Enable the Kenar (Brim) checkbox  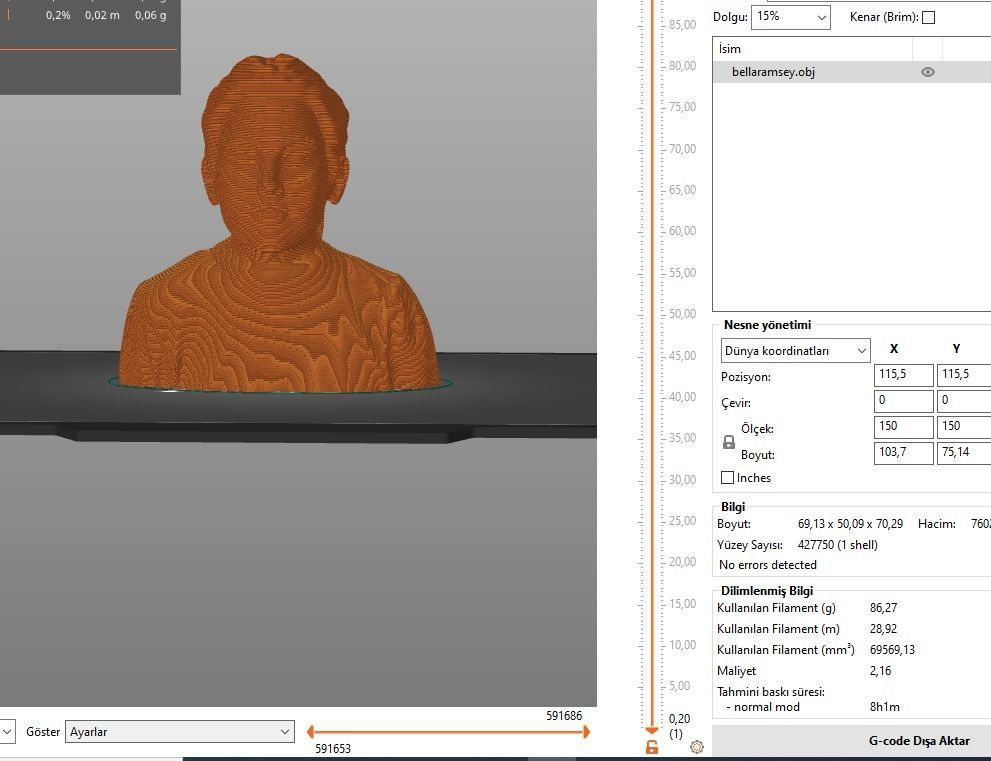pyautogui.click(x=929, y=17)
